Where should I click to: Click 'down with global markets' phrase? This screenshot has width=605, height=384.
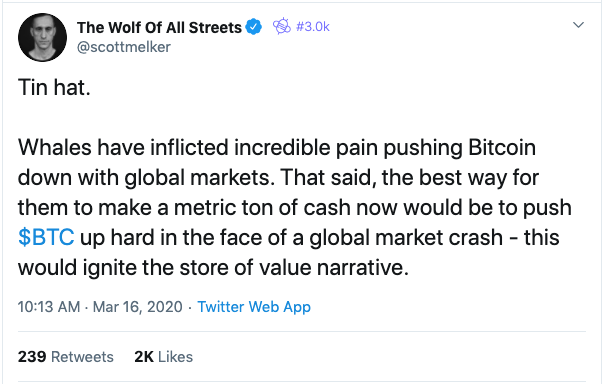146,178
